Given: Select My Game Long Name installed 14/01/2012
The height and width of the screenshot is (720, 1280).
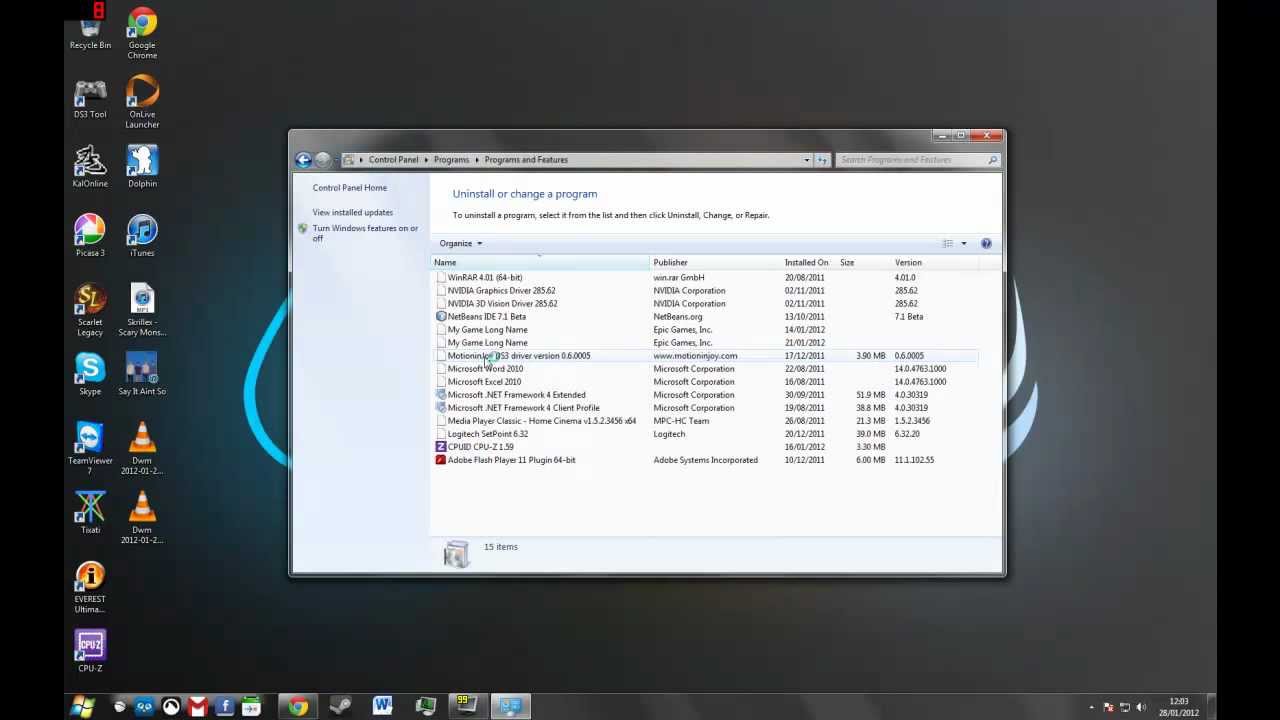Looking at the screenshot, I should (x=706, y=329).
